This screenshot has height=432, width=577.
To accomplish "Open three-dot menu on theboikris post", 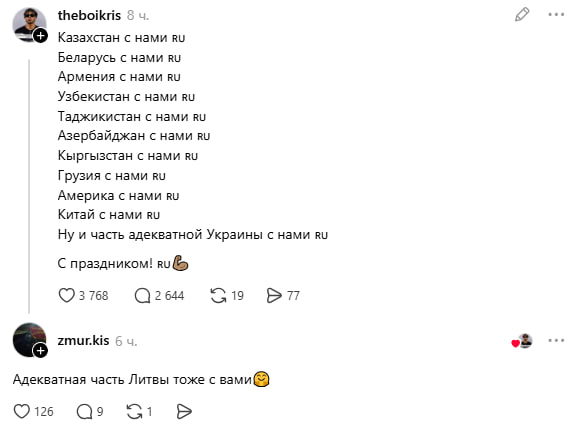I will 556,15.
